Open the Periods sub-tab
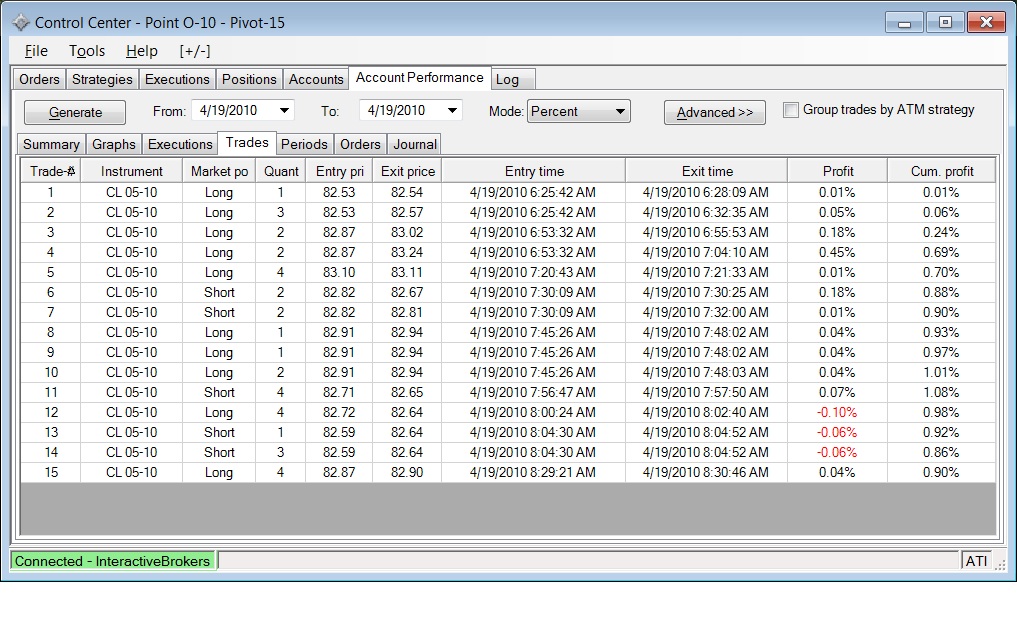The height and width of the screenshot is (630, 1017). pos(304,144)
